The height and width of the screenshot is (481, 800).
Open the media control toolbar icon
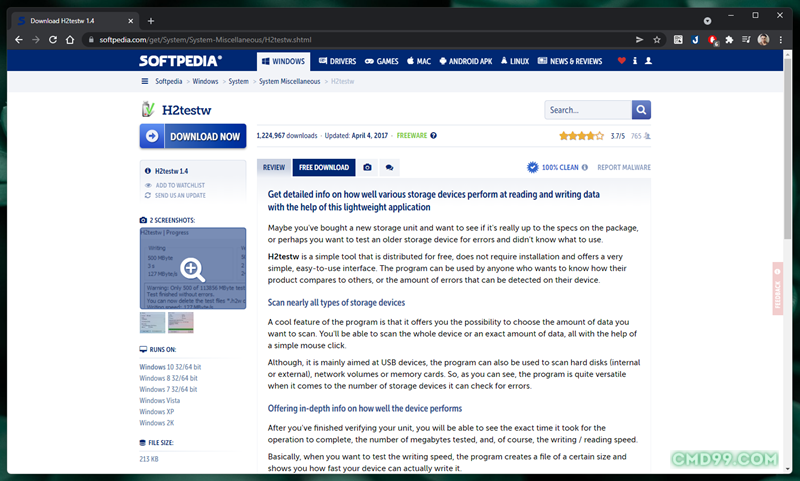746,40
